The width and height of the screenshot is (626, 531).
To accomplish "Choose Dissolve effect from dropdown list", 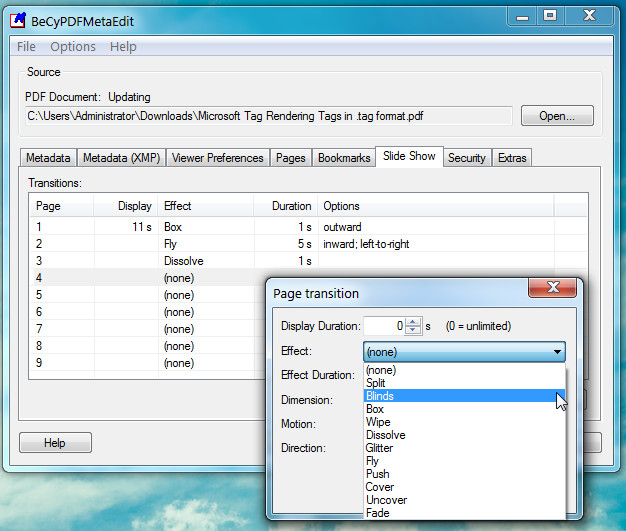I will coord(464,435).
